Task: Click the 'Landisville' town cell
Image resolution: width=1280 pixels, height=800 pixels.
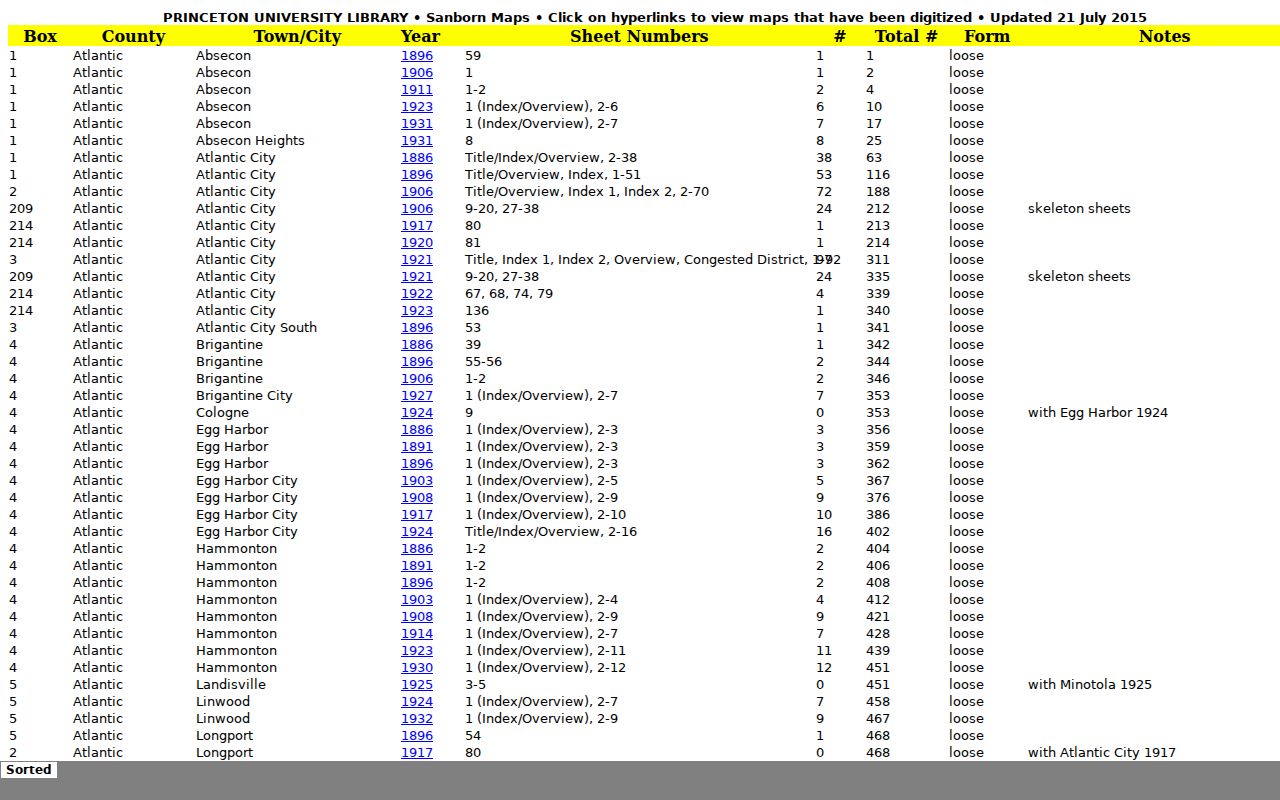Action: 231,685
